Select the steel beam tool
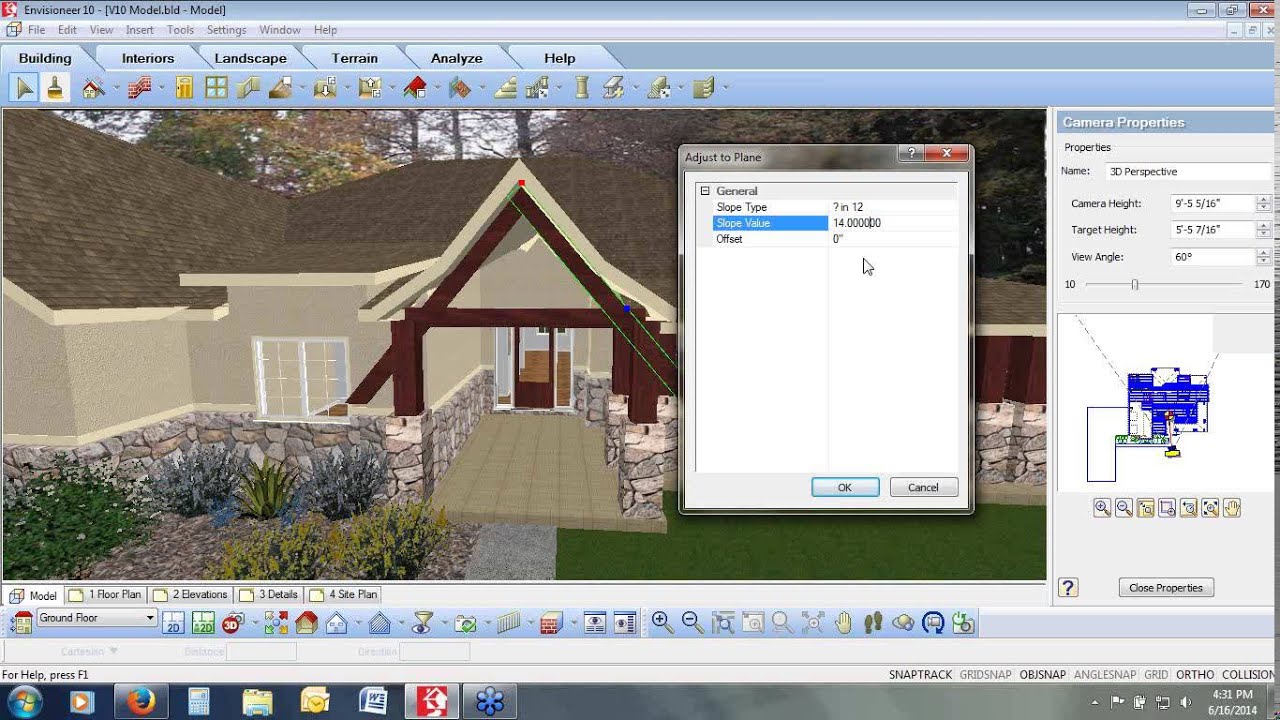Image resolution: width=1280 pixels, height=720 pixels. tap(613, 89)
